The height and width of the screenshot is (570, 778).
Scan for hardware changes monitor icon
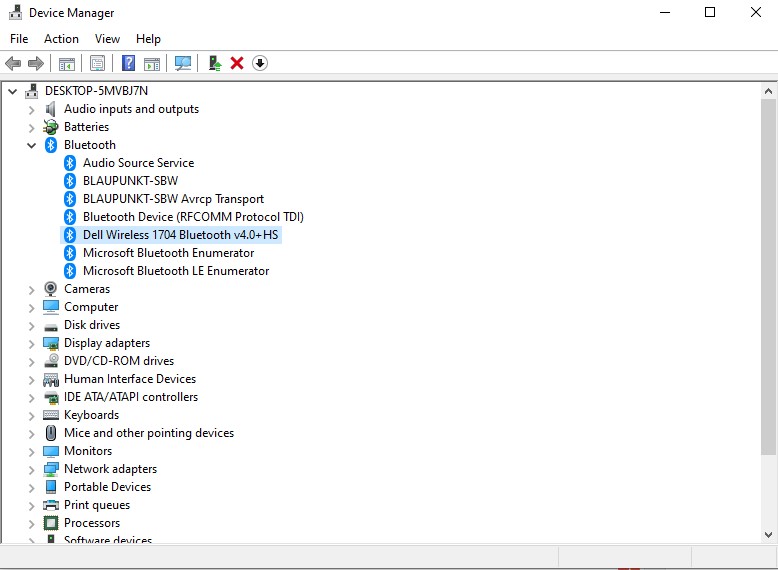[x=183, y=63]
